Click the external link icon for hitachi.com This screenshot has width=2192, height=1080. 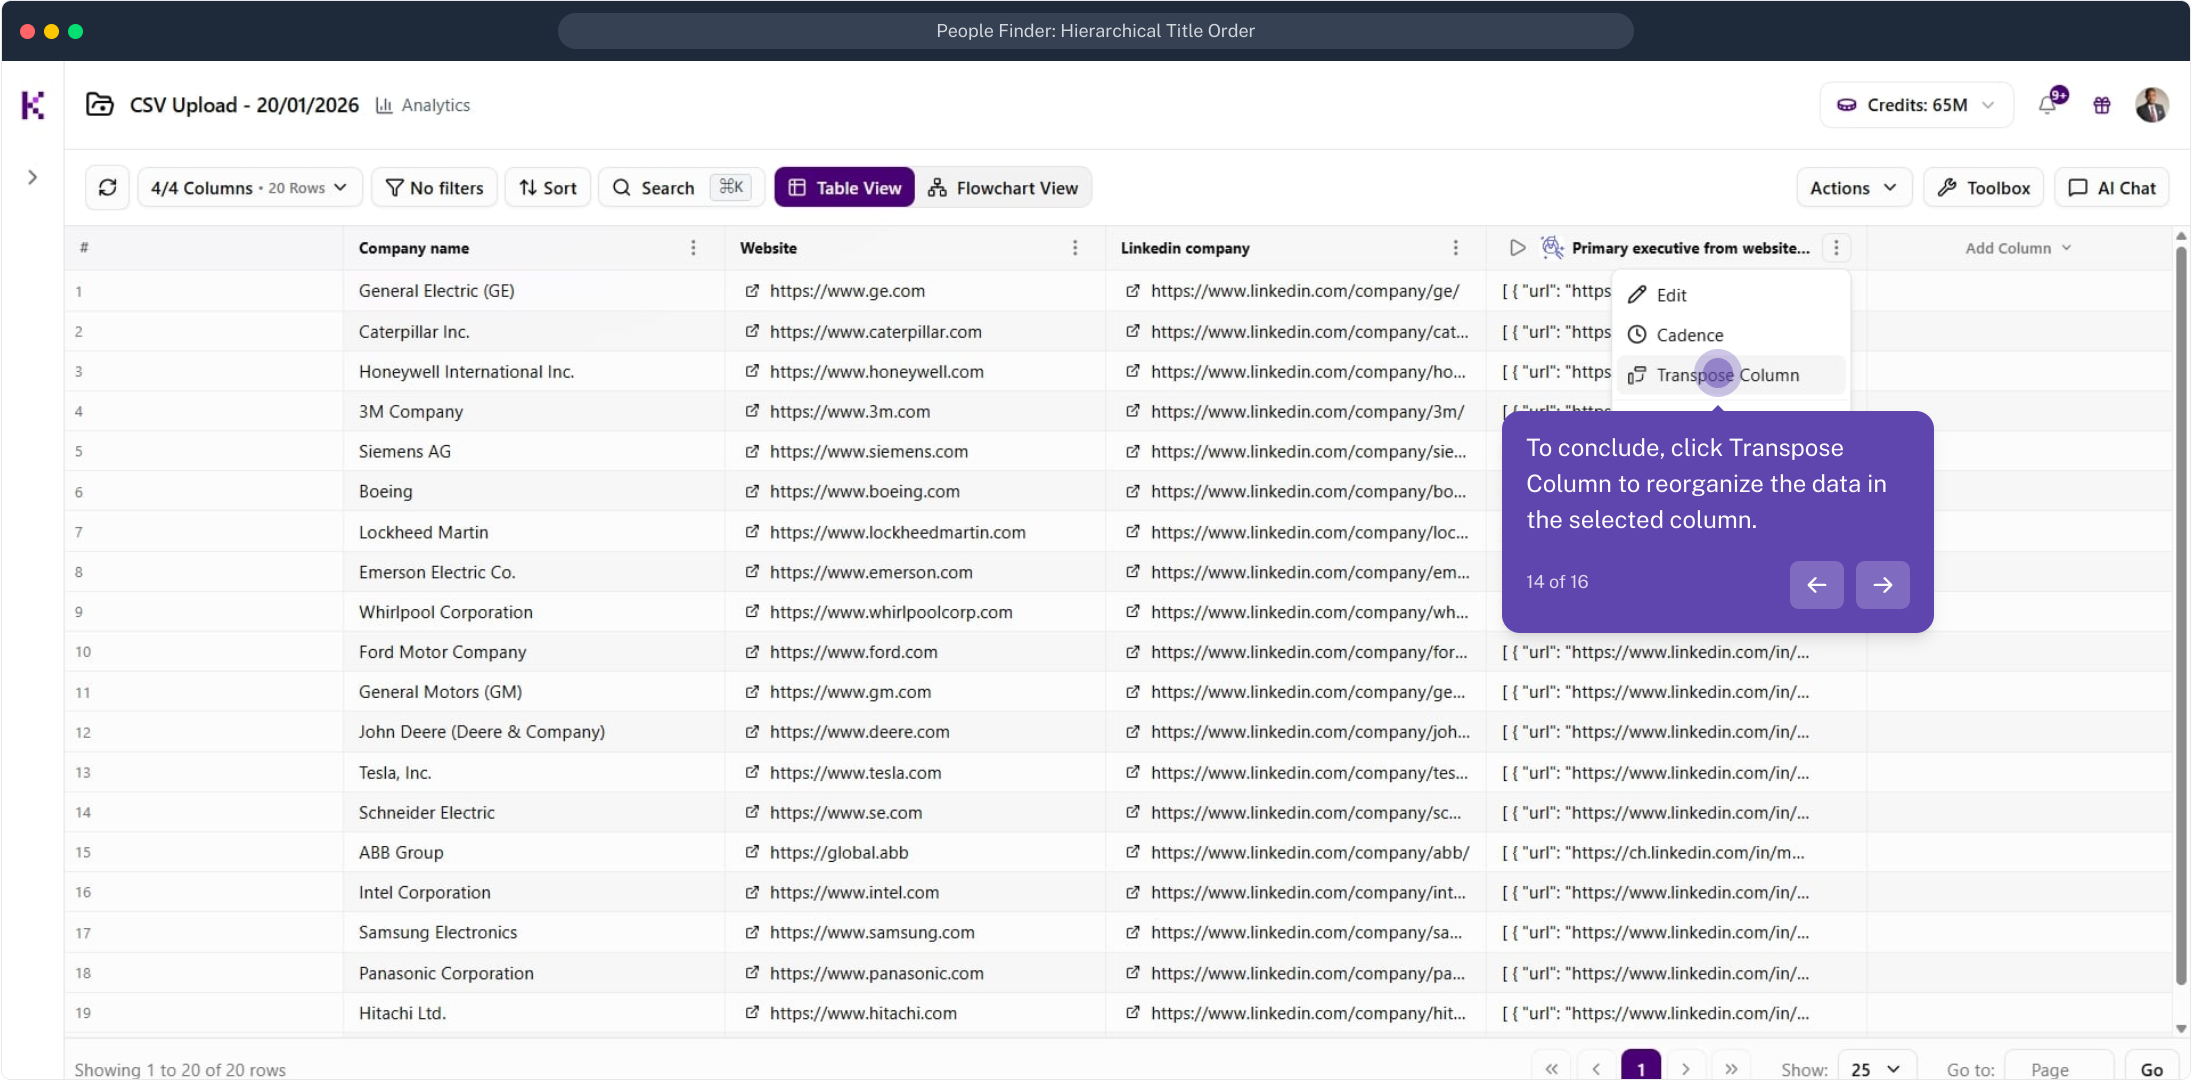pyautogui.click(x=752, y=1013)
